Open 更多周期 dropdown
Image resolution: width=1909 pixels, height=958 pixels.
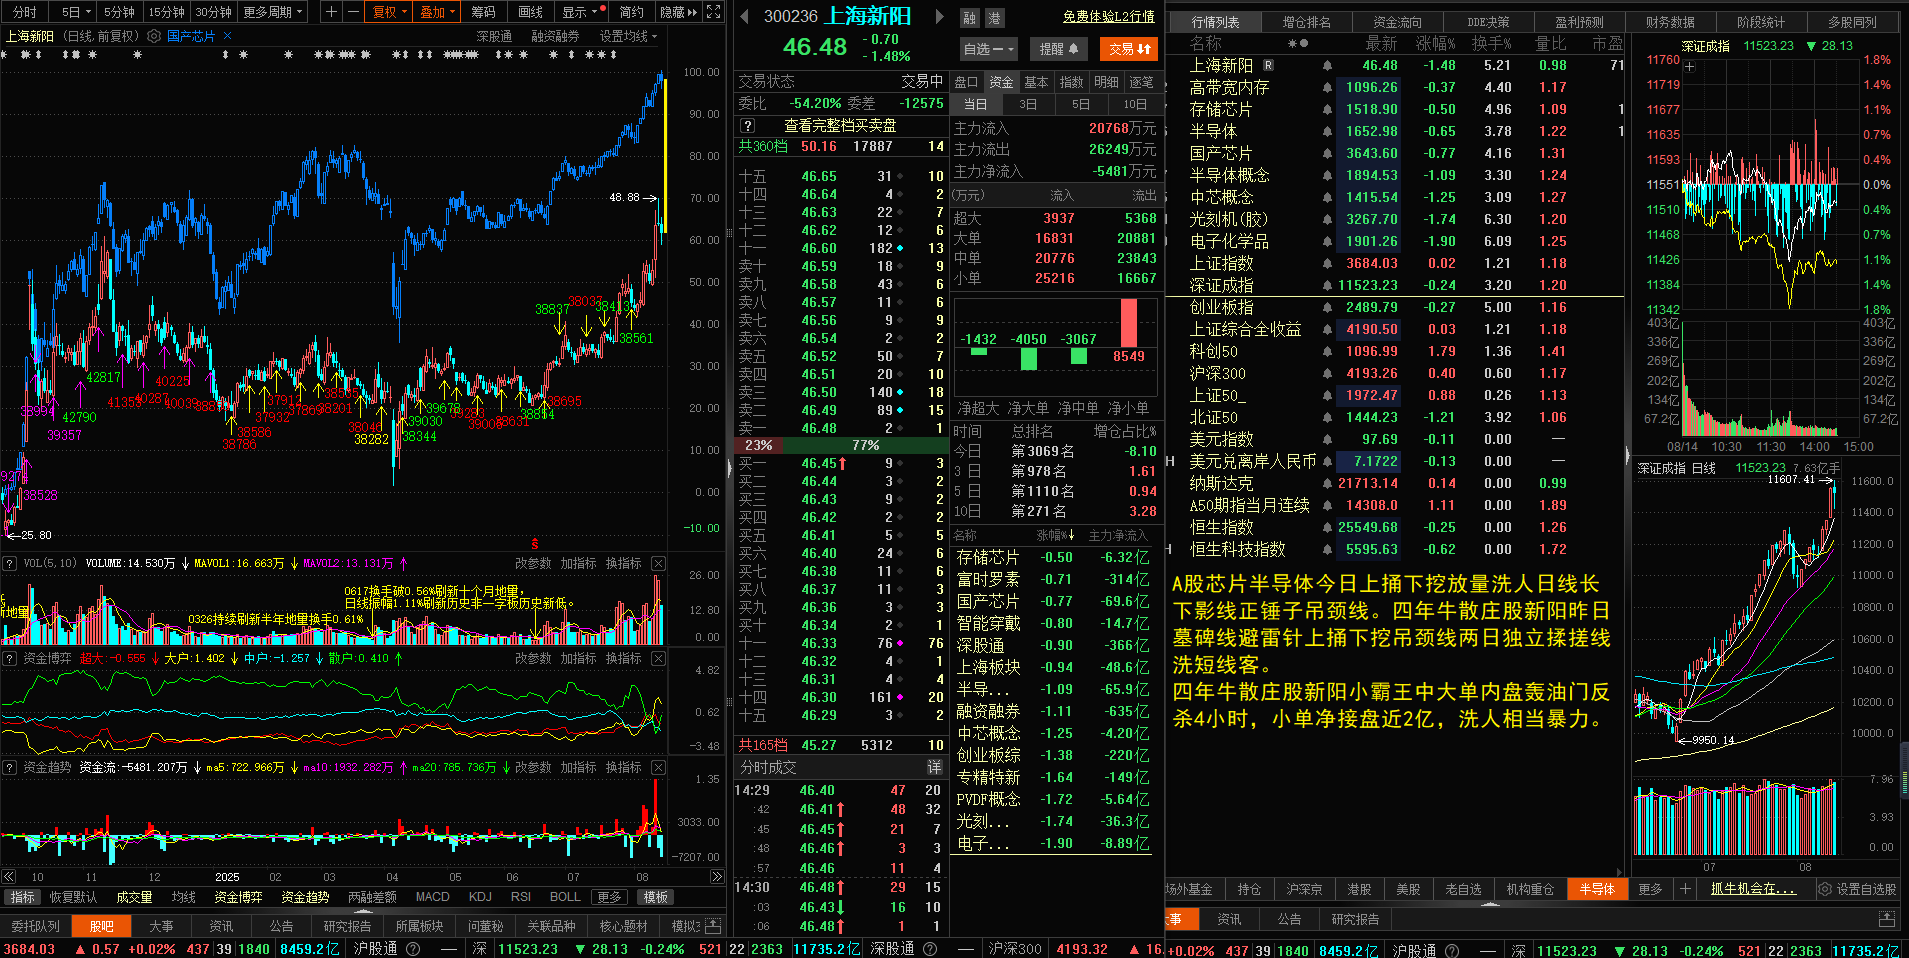273,12
